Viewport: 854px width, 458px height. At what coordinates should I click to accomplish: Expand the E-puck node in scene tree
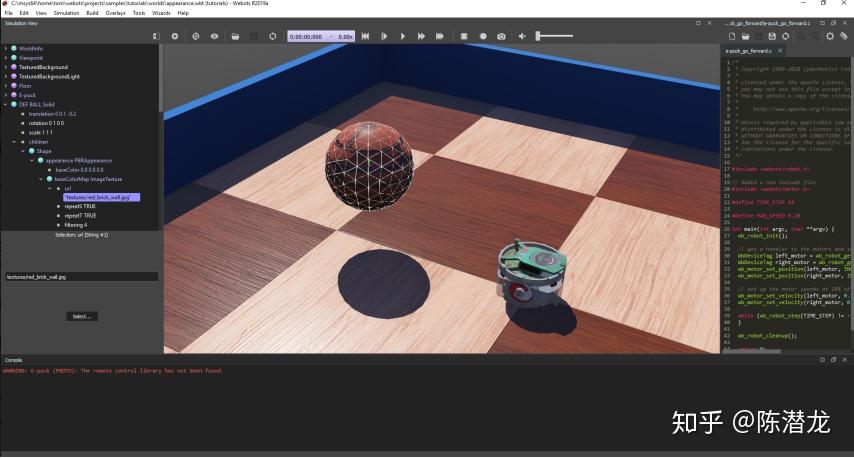[5, 95]
